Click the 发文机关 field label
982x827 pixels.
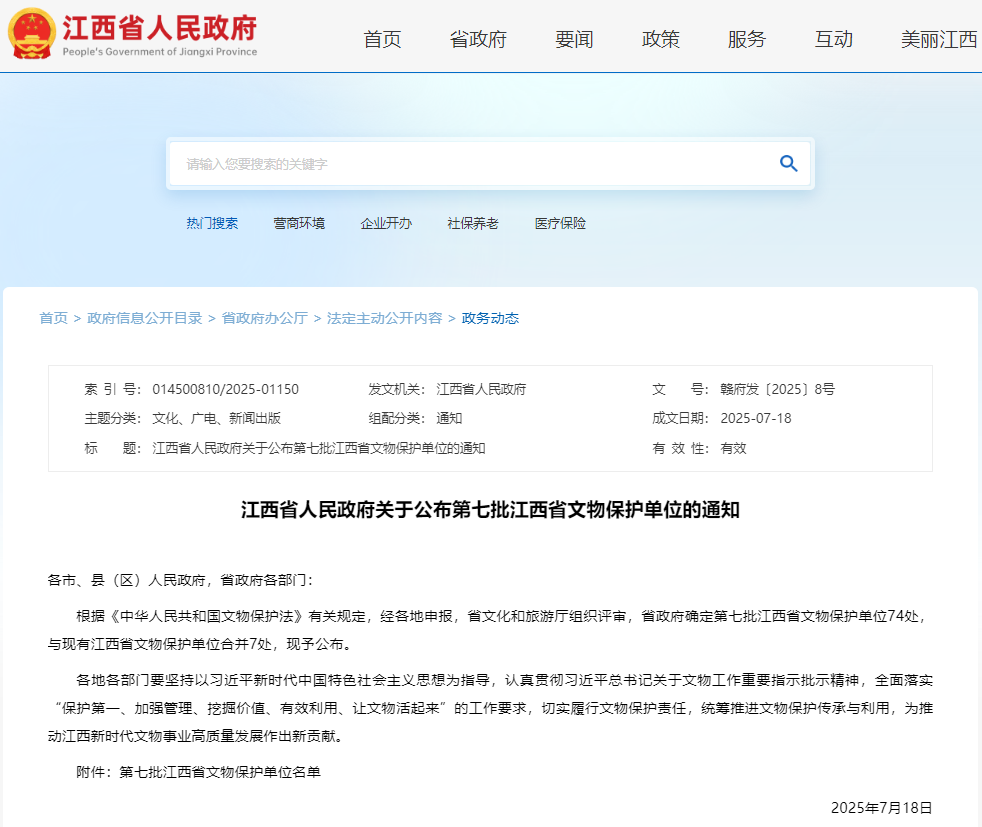(x=396, y=389)
